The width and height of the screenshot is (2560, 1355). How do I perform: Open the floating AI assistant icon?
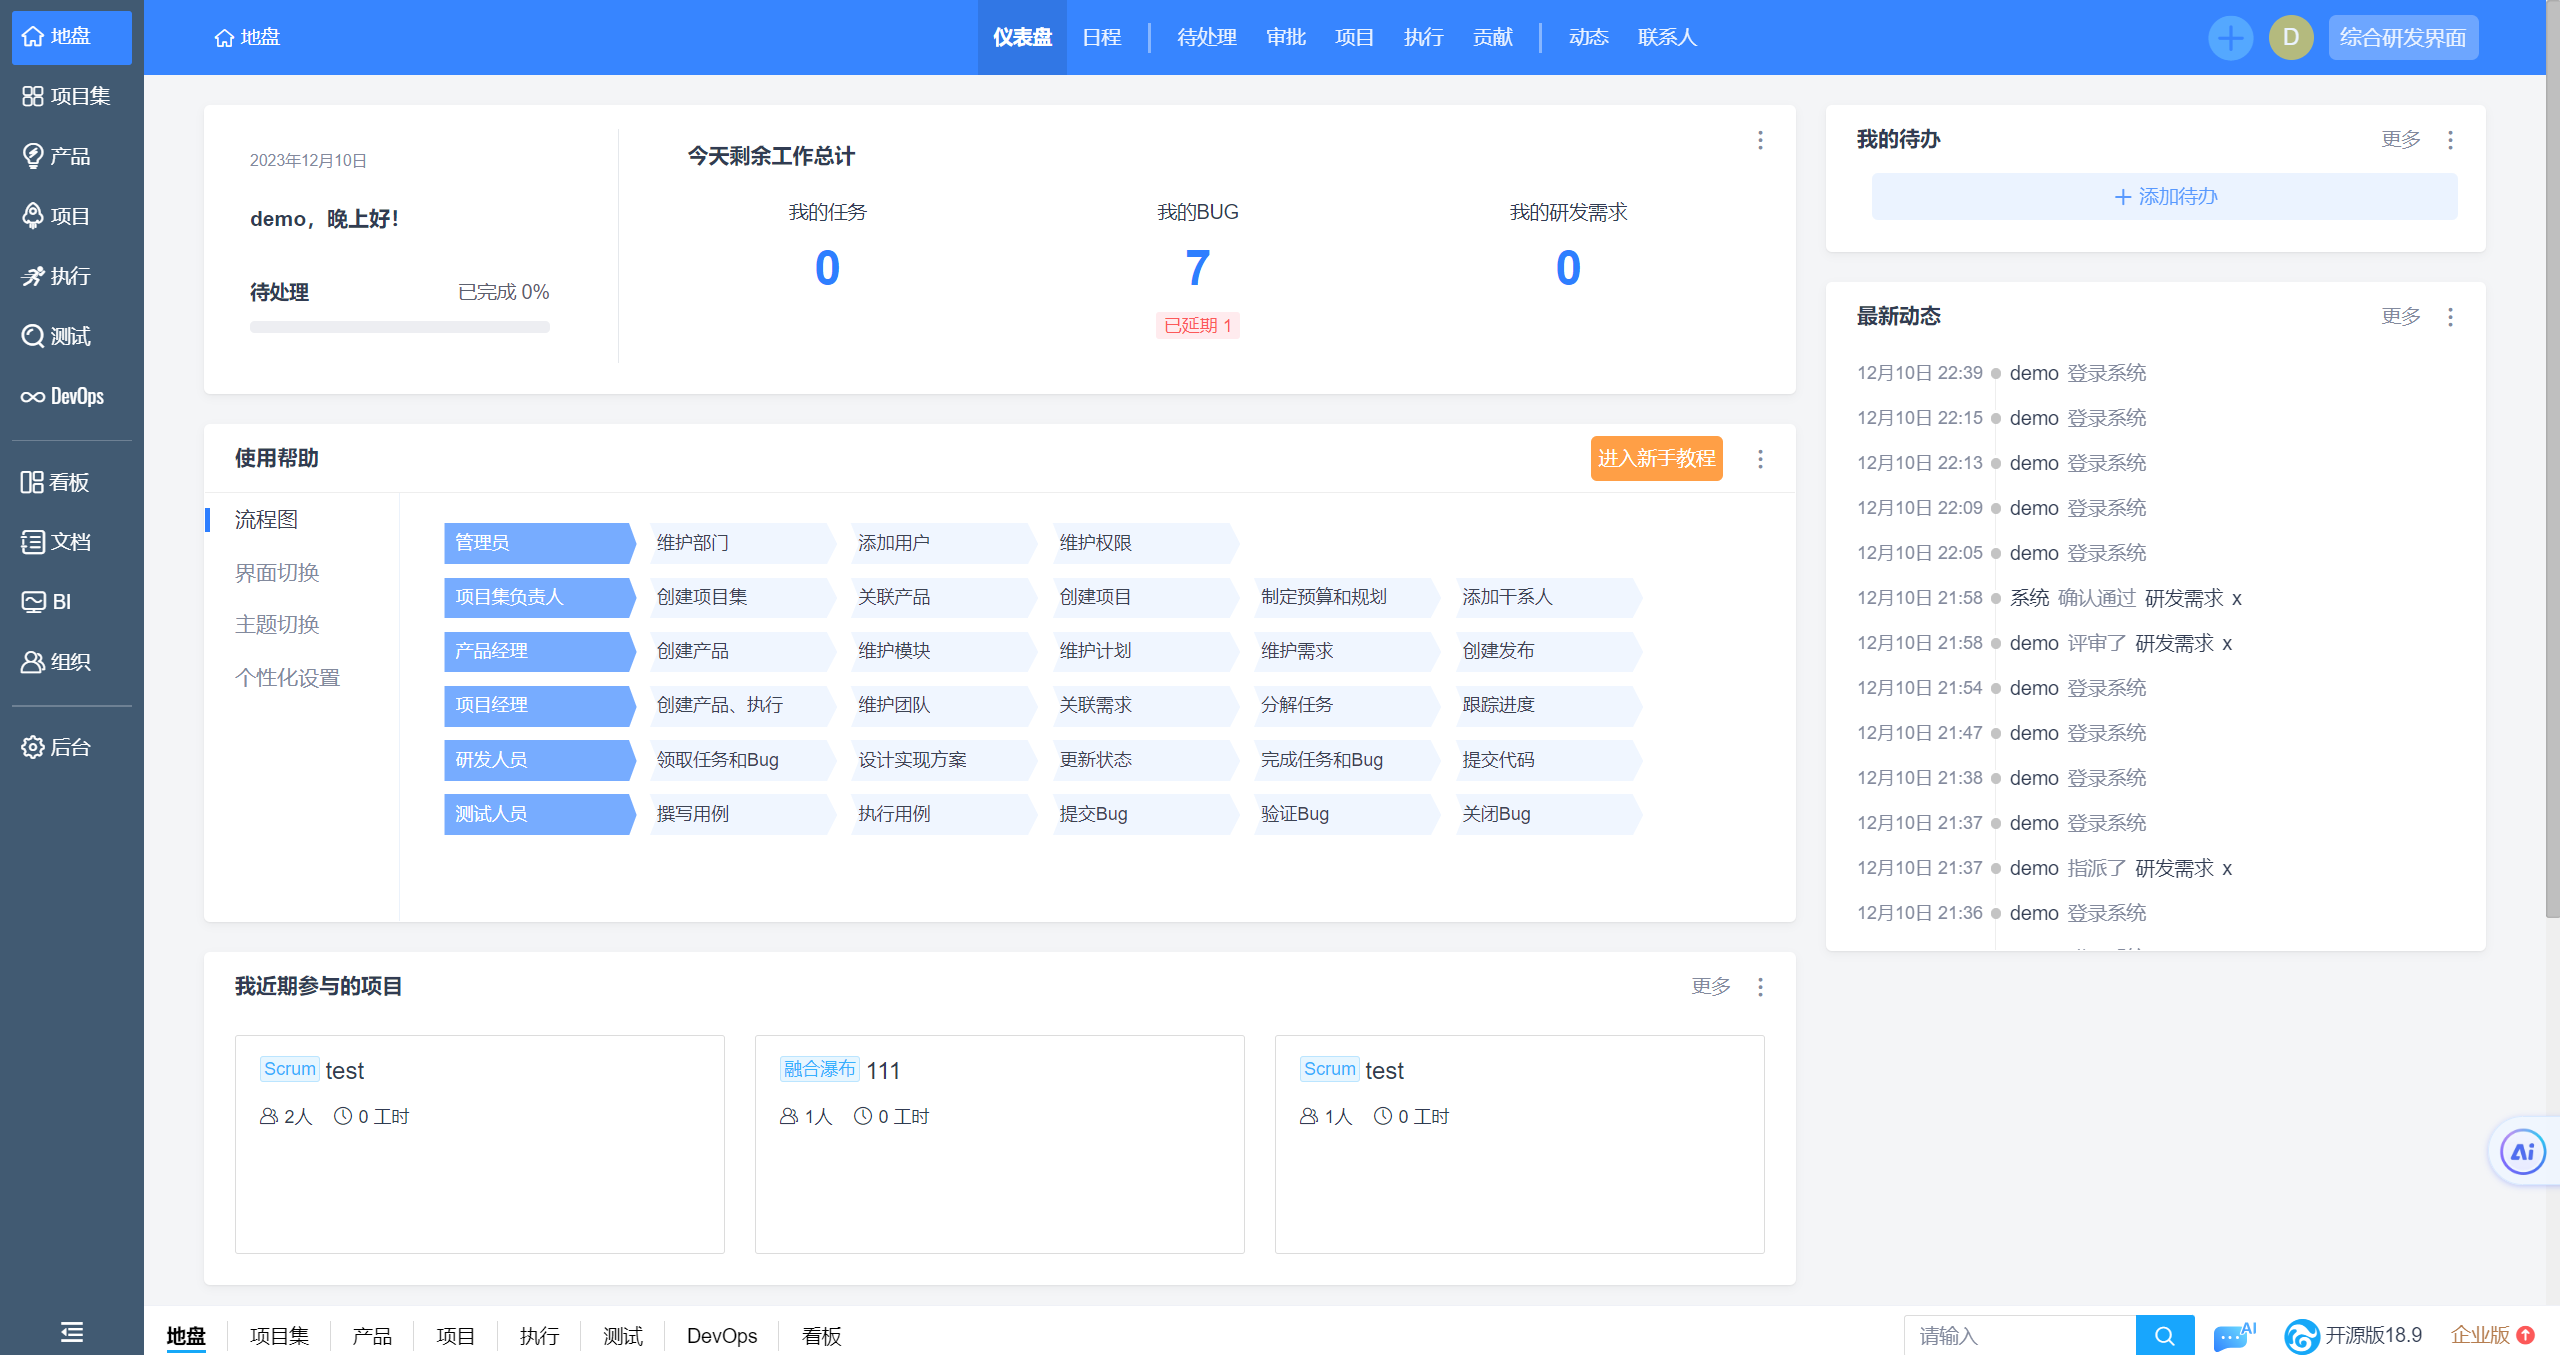point(2522,1151)
